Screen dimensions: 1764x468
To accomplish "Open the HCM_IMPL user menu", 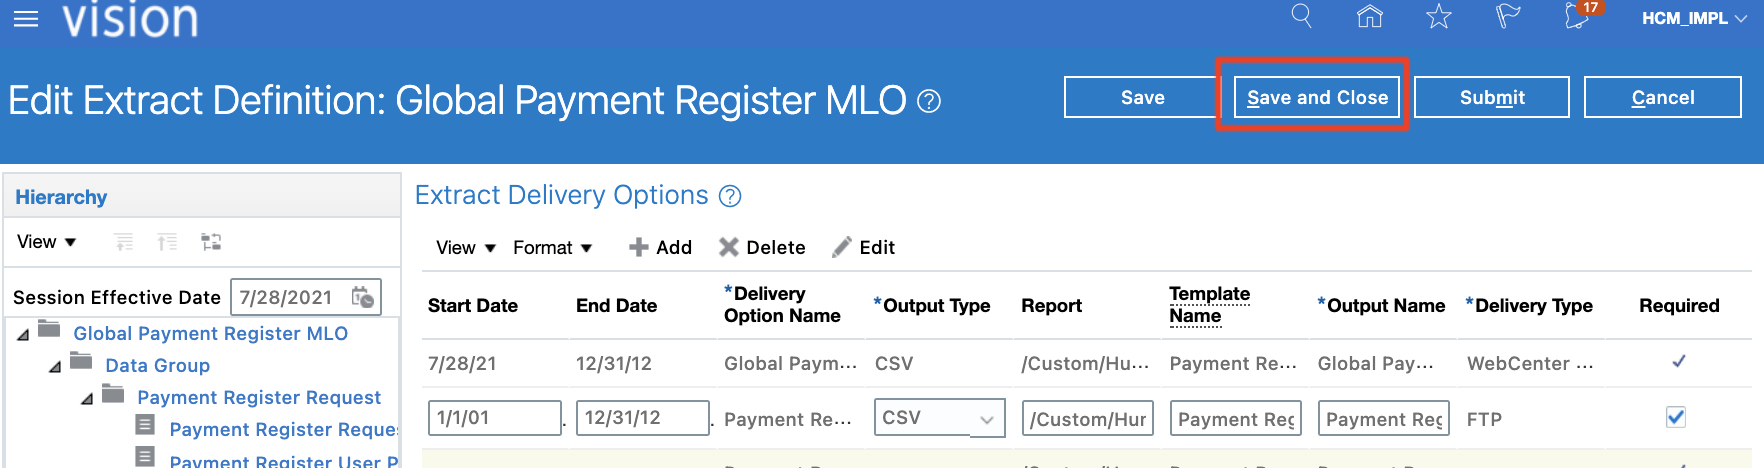I will click(x=1693, y=18).
